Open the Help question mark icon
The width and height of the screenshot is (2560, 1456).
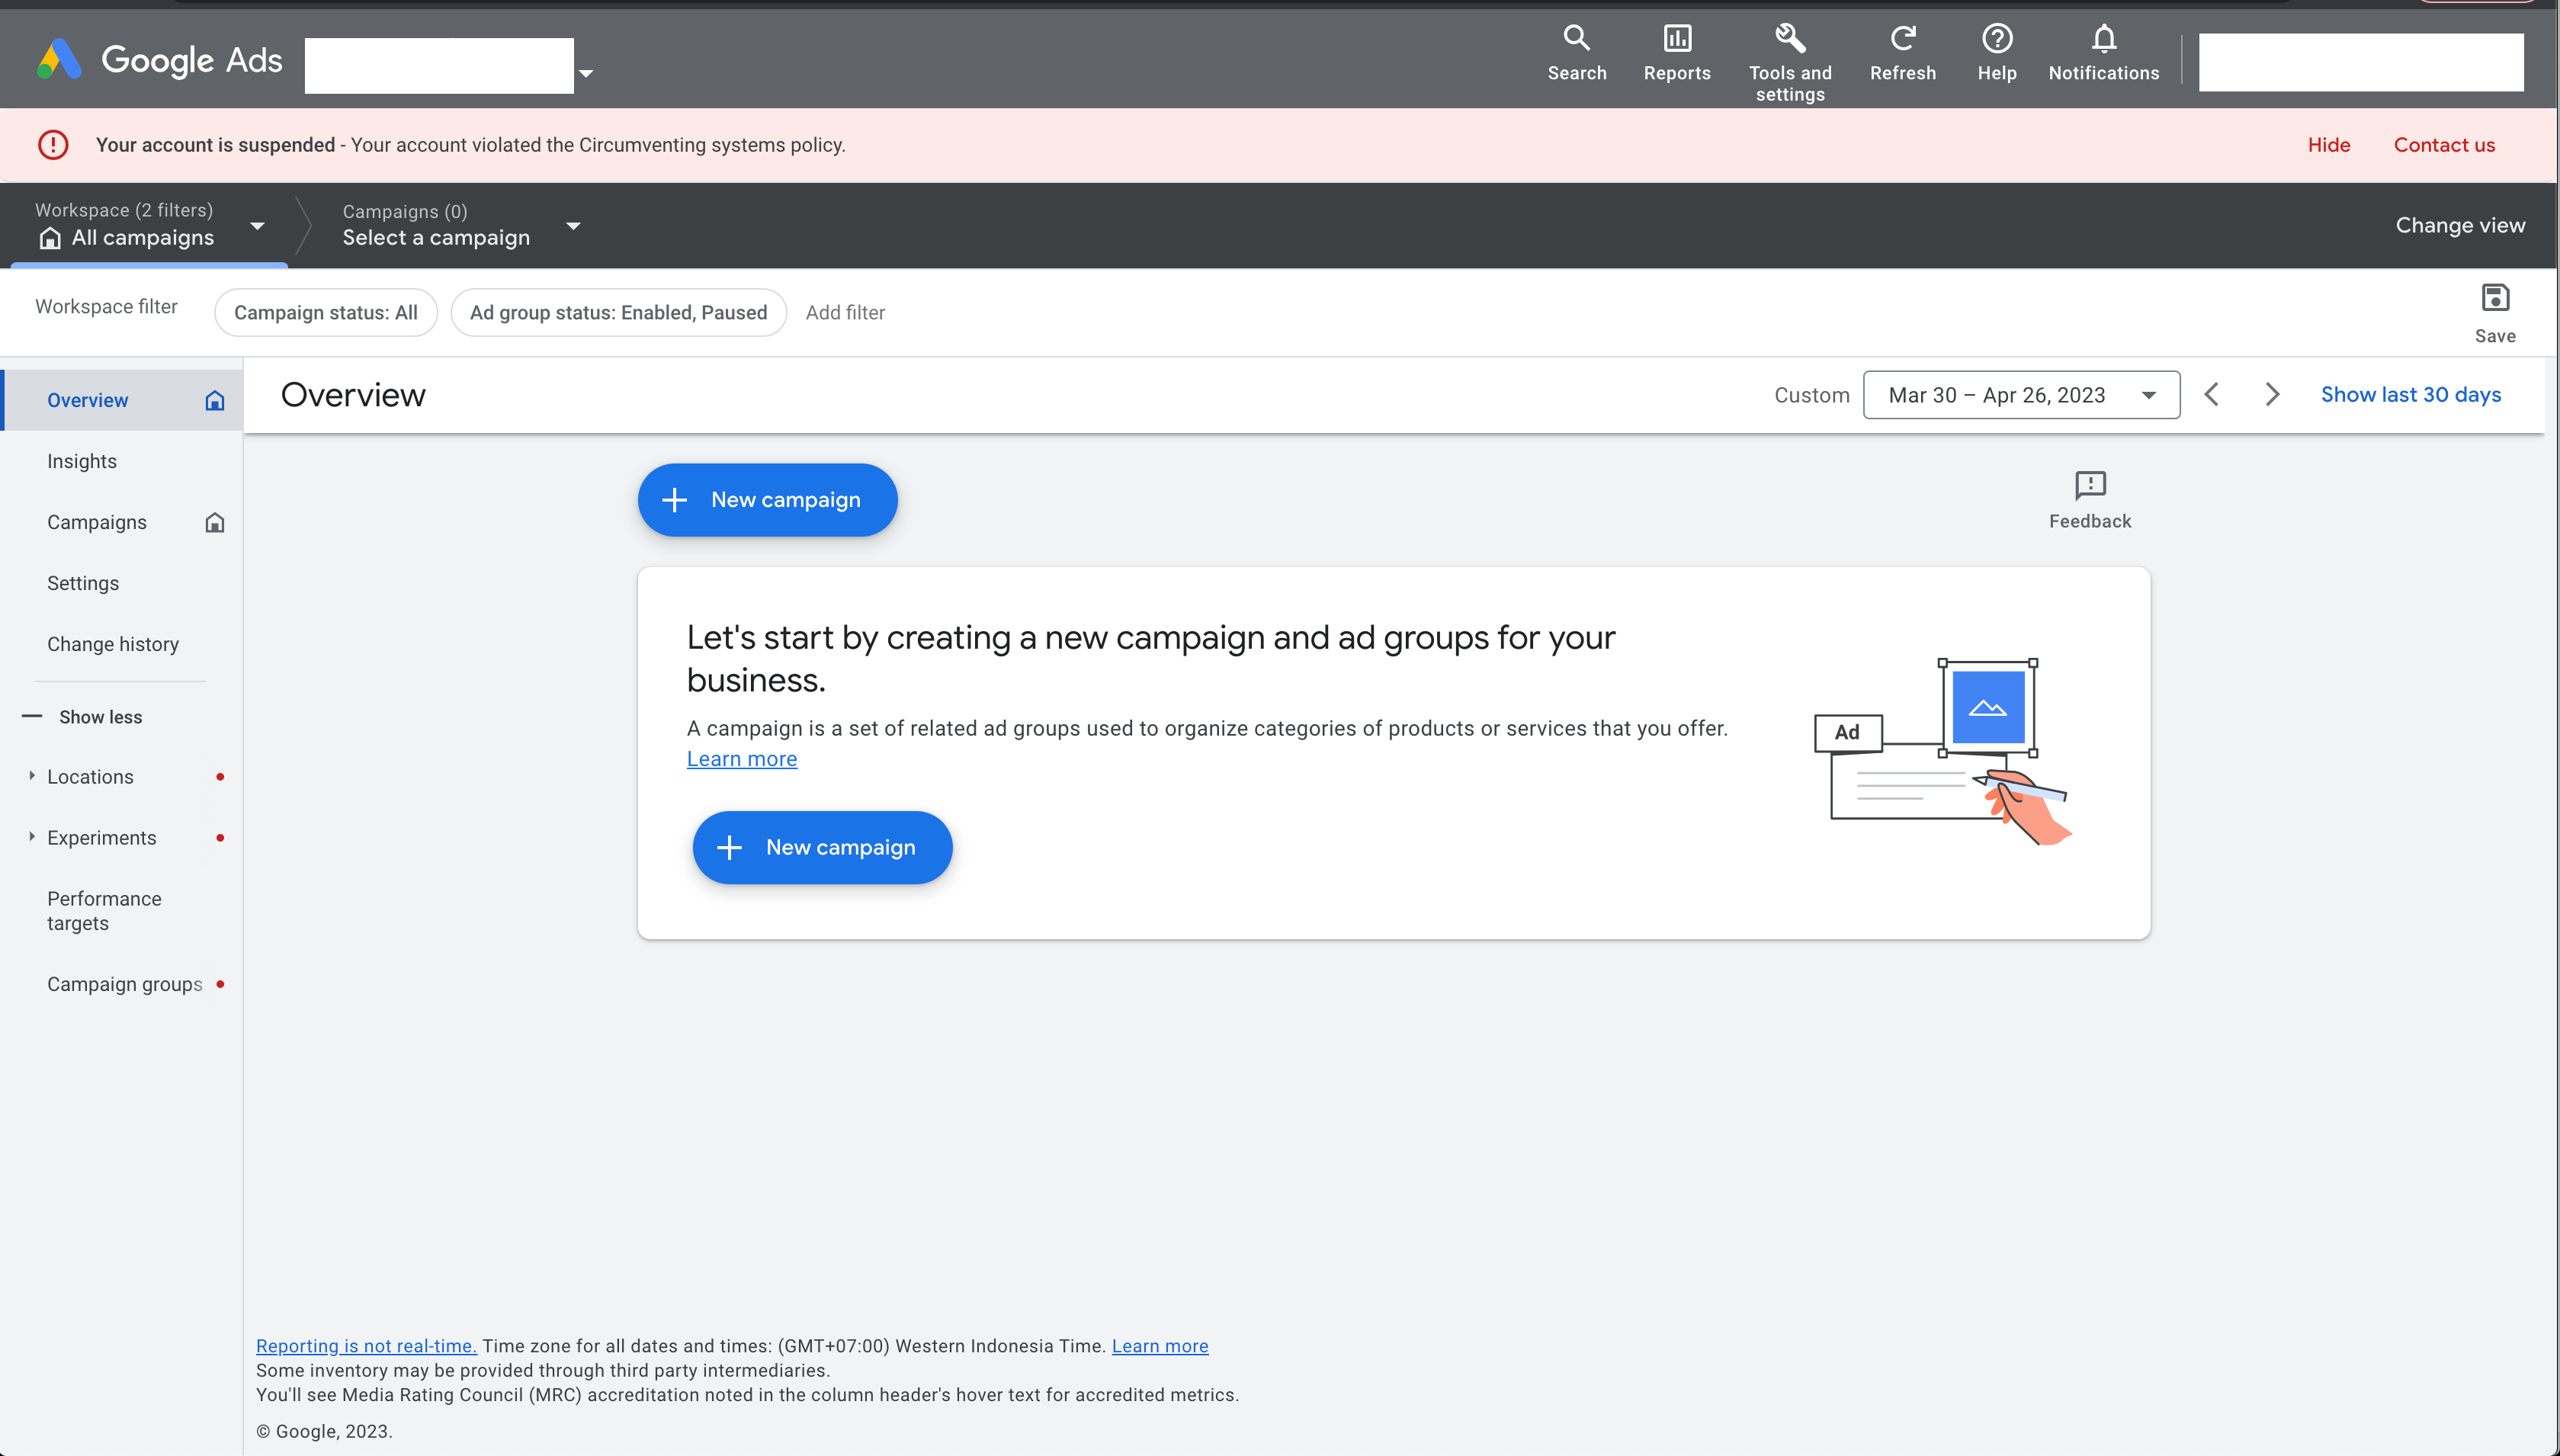[x=1996, y=39]
